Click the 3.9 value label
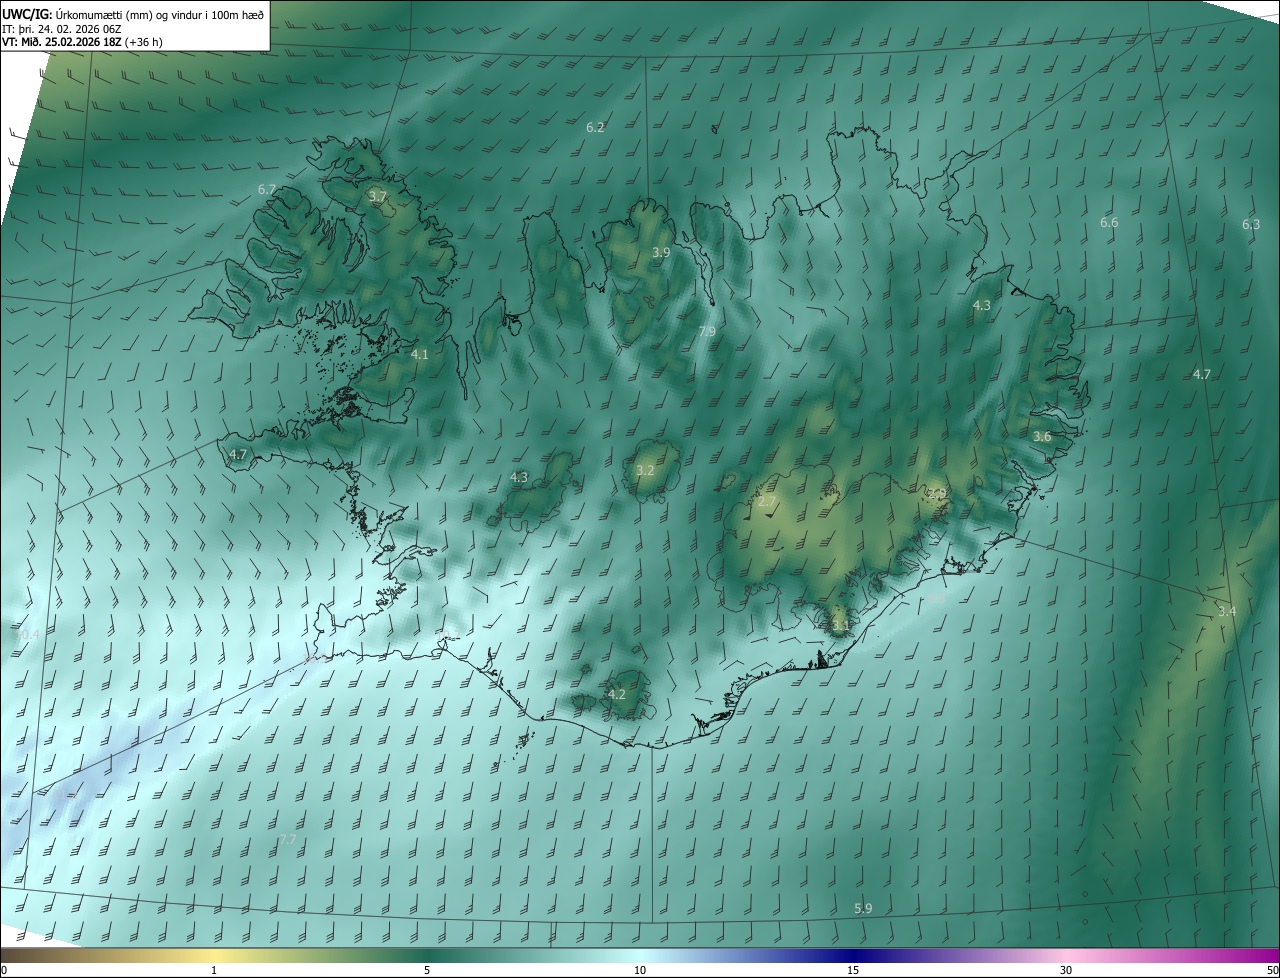 click(661, 252)
